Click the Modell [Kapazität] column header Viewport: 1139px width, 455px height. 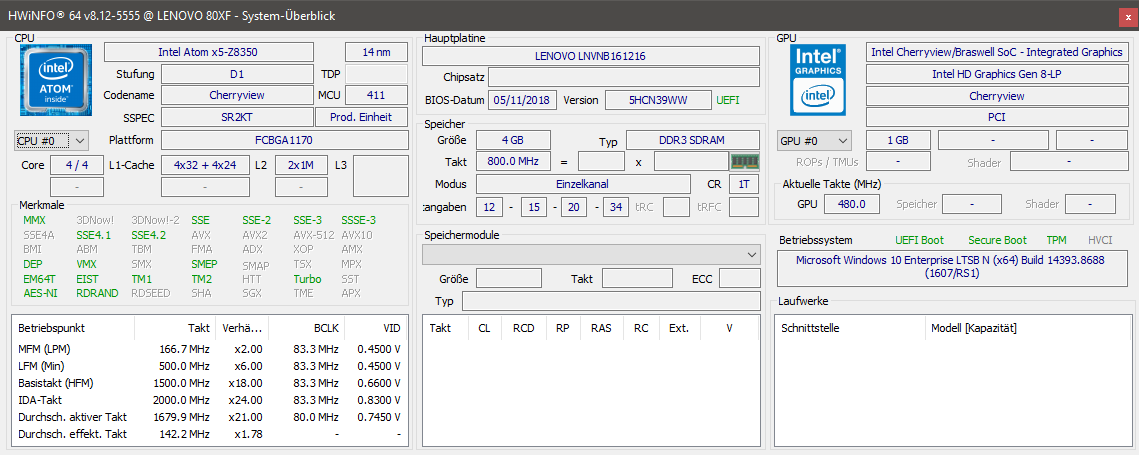(x=973, y=327)
